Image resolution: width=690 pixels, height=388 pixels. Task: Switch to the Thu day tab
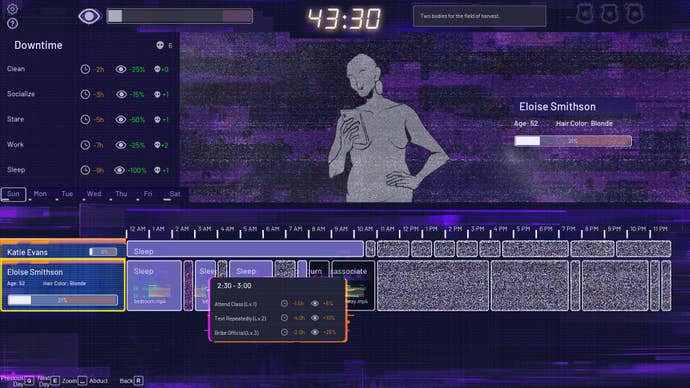(121, 194)
